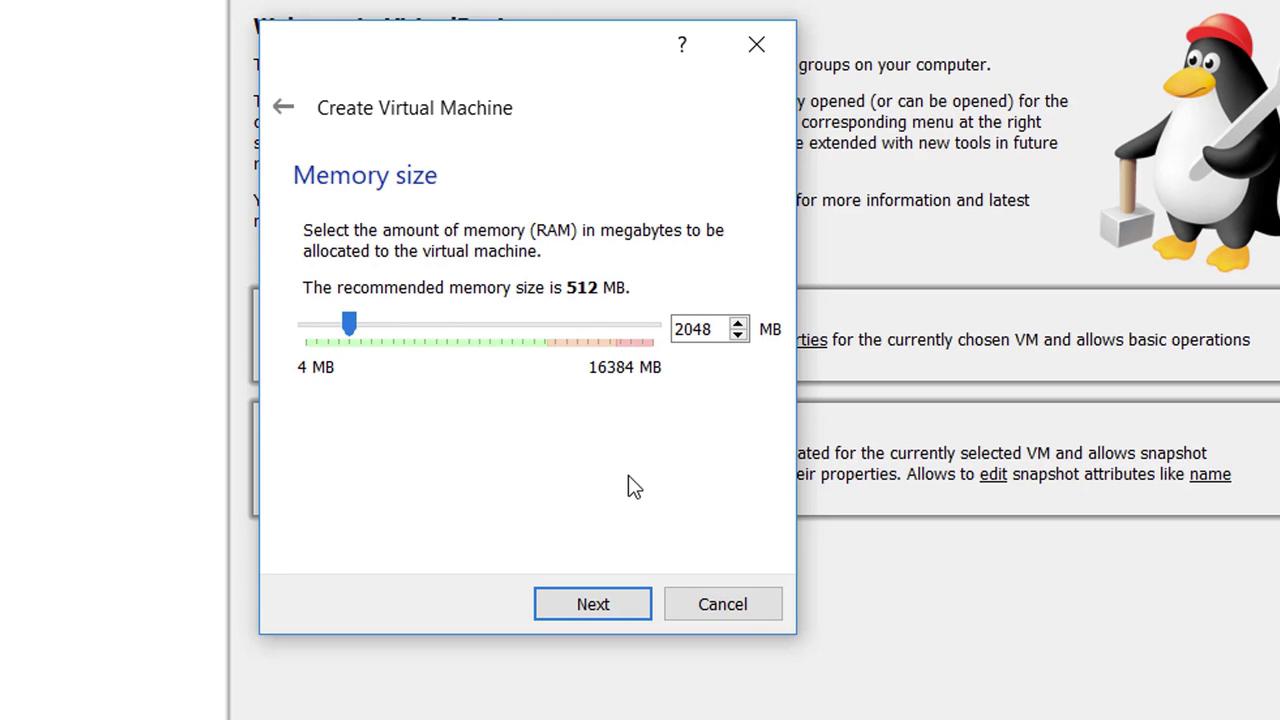
Task: Close the Create Virtual Machine dialog
Action: (x=756, y=45)
